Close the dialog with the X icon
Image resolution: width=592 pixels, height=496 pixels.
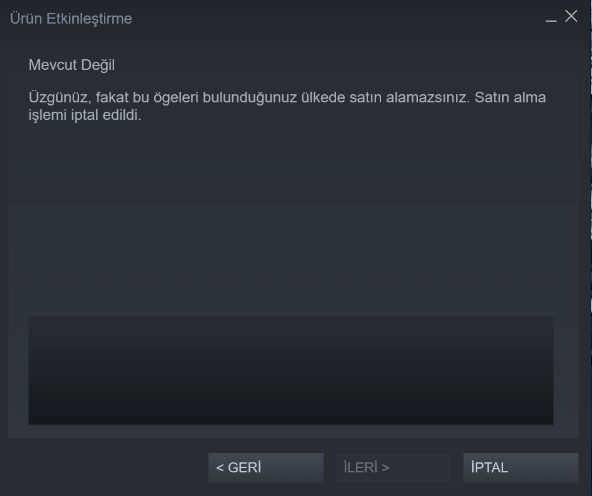click(x=571, y=16)
